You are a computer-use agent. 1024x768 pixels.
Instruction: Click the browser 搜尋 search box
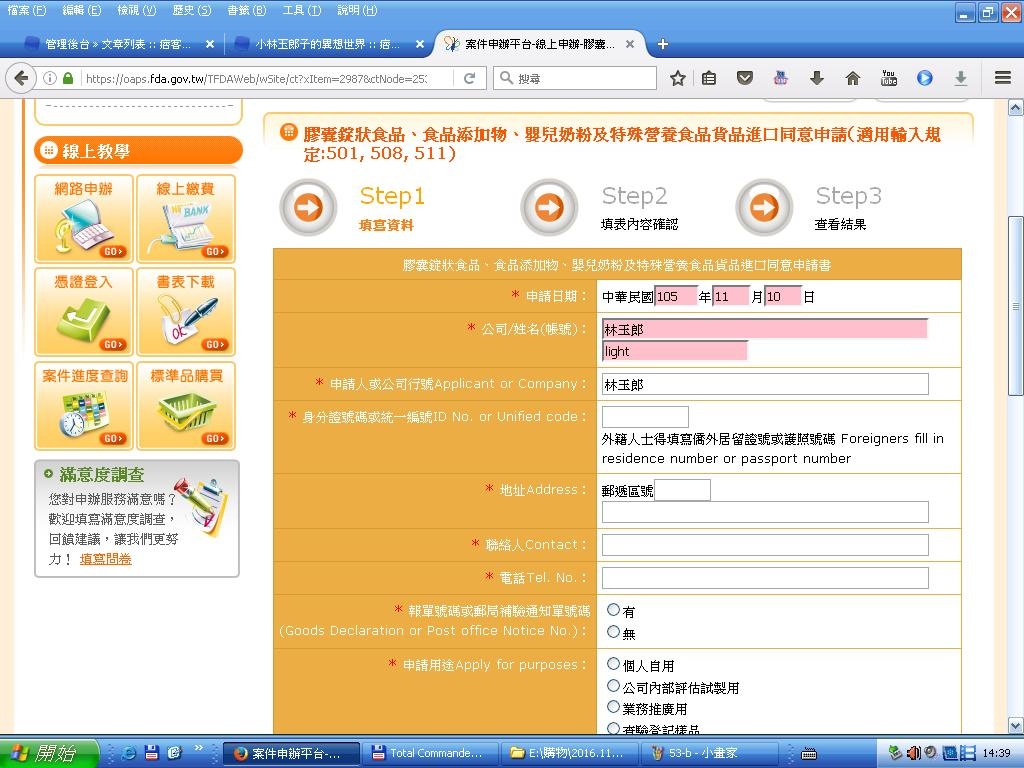tap(575, 78)
